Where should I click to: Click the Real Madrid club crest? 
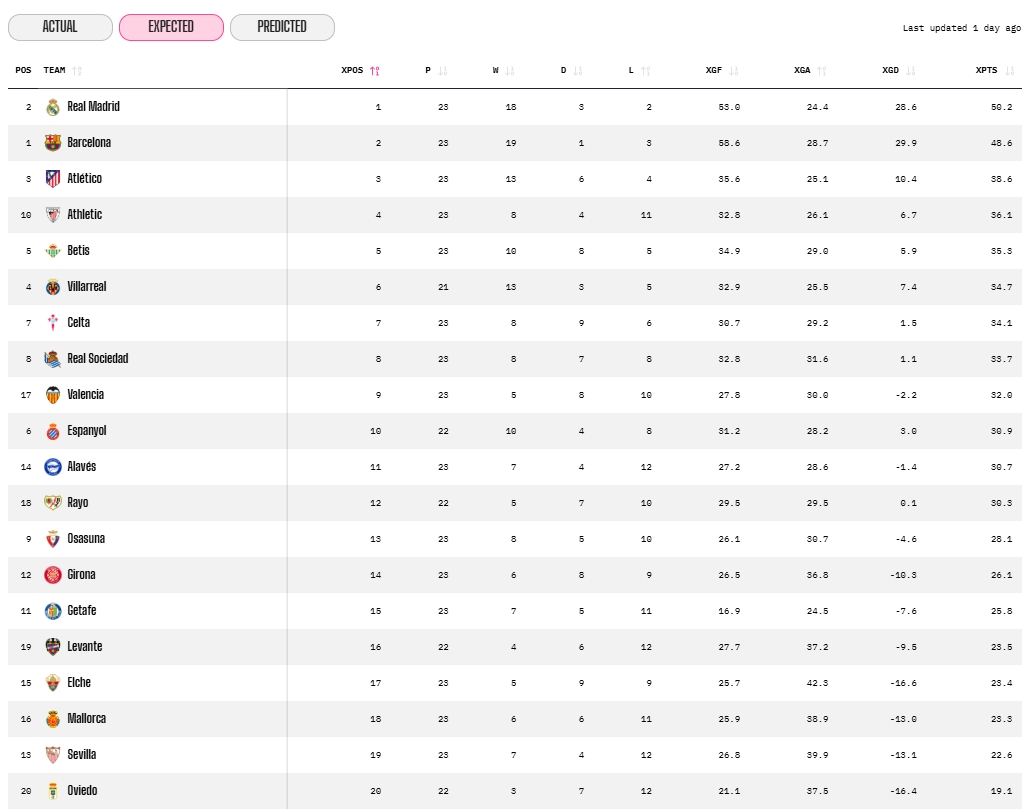click(53, 107)
